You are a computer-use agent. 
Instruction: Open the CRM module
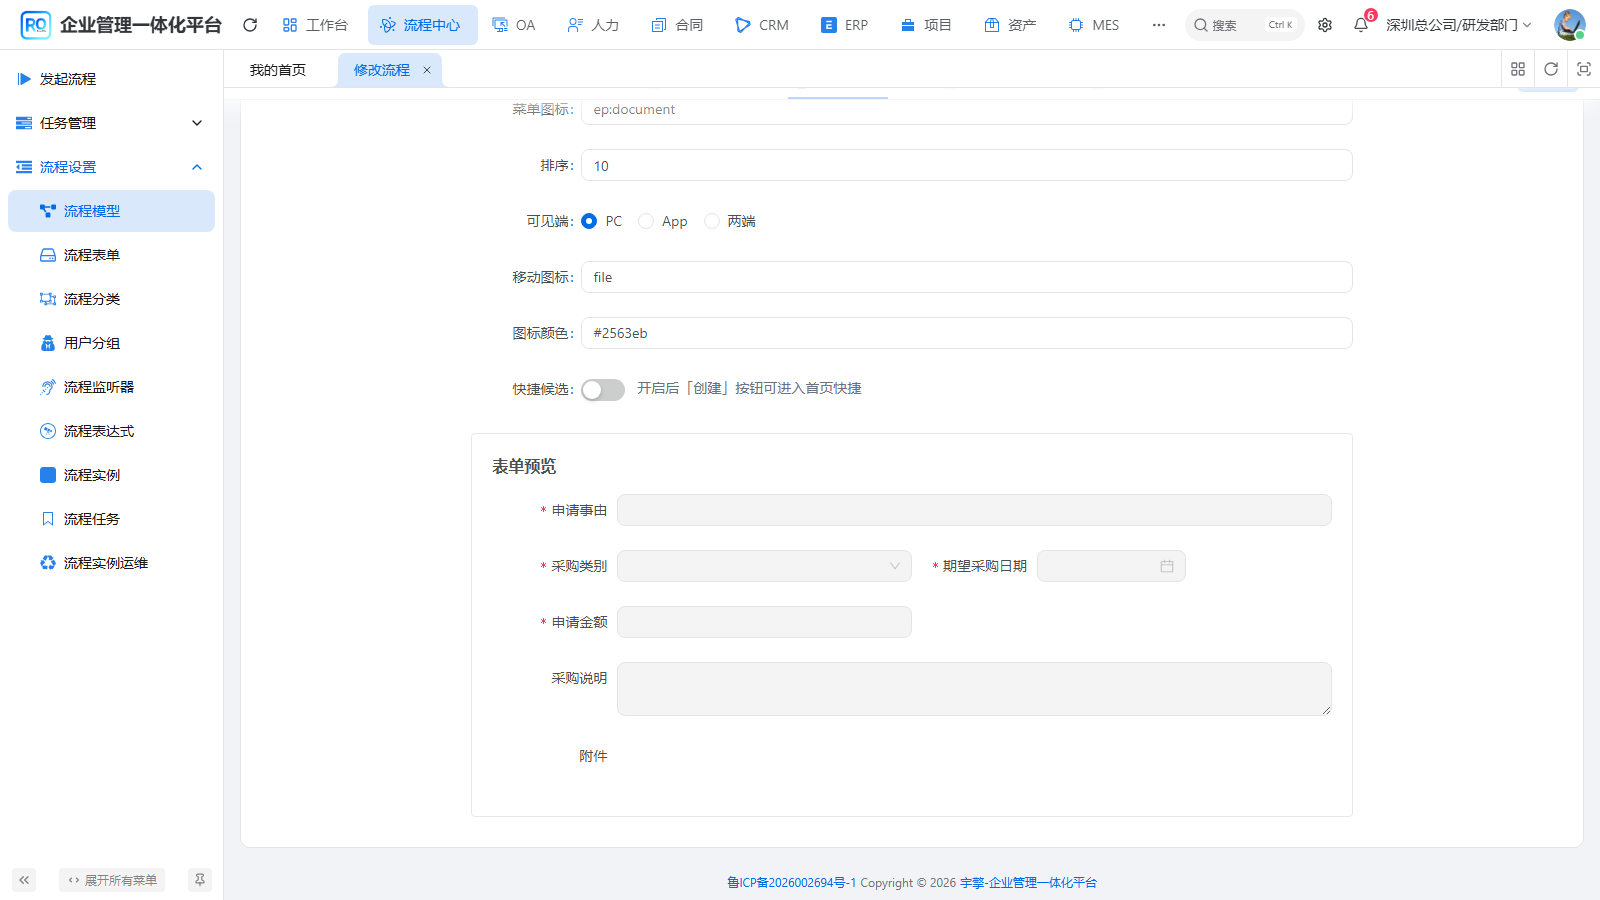(761, 25)
